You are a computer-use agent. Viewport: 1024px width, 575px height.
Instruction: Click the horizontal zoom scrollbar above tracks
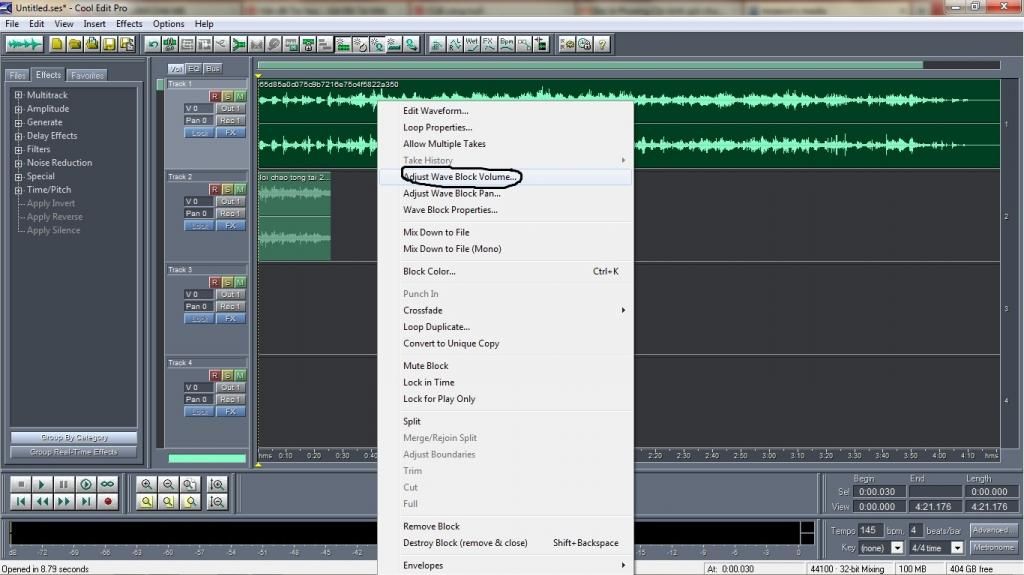590,65
